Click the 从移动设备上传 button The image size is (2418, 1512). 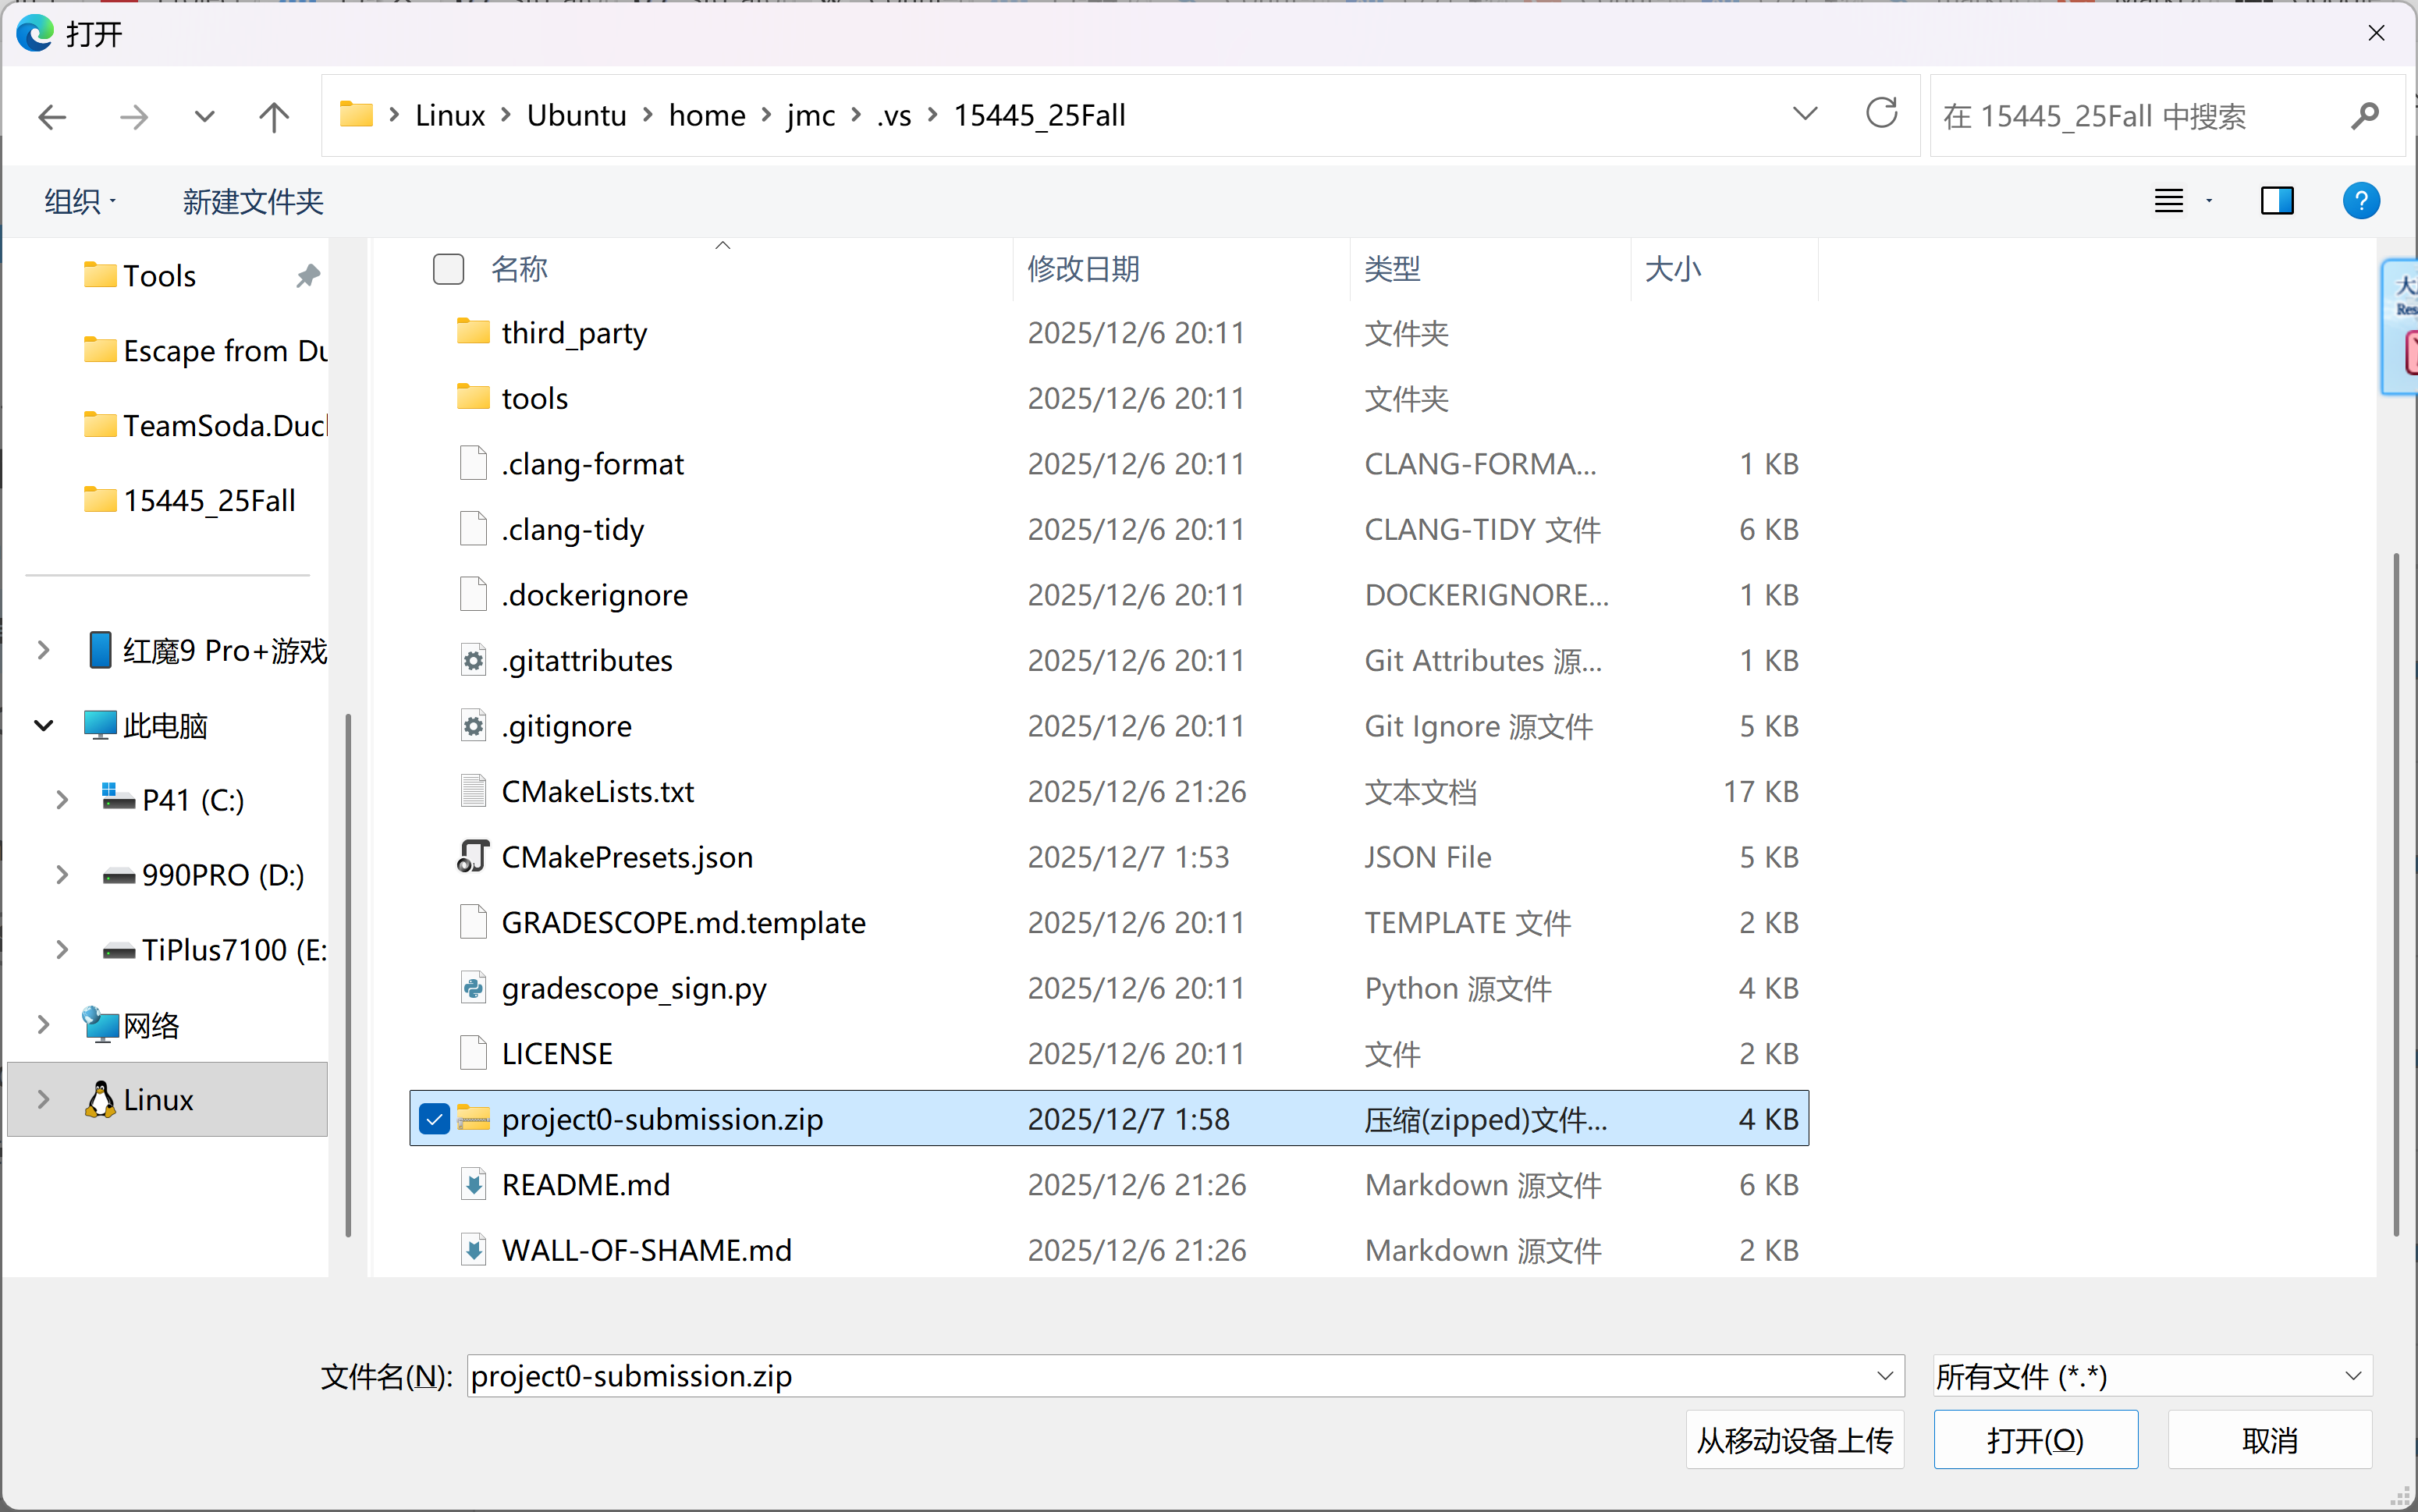(1794, 1440)
